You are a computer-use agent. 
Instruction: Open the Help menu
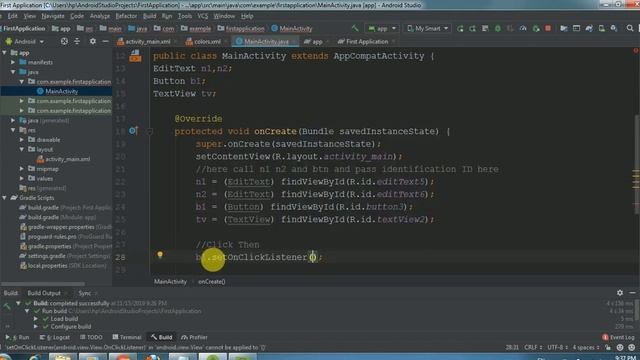tap(247, 16)
